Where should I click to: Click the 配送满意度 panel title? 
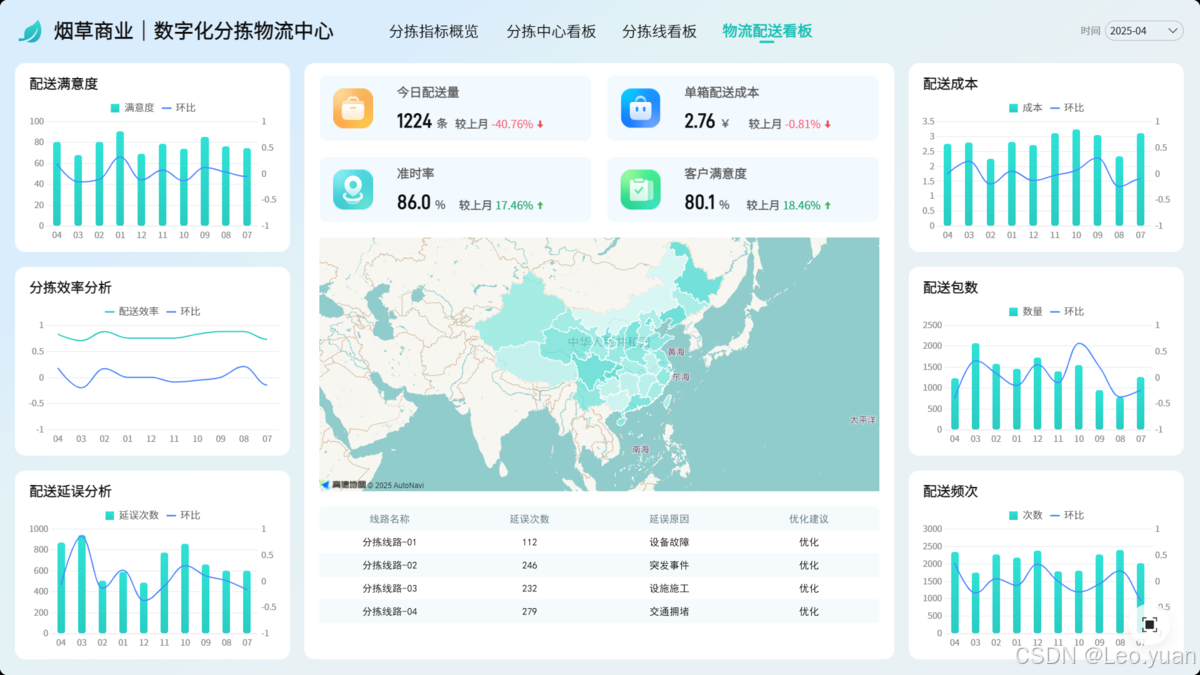[x=64, y=84]
